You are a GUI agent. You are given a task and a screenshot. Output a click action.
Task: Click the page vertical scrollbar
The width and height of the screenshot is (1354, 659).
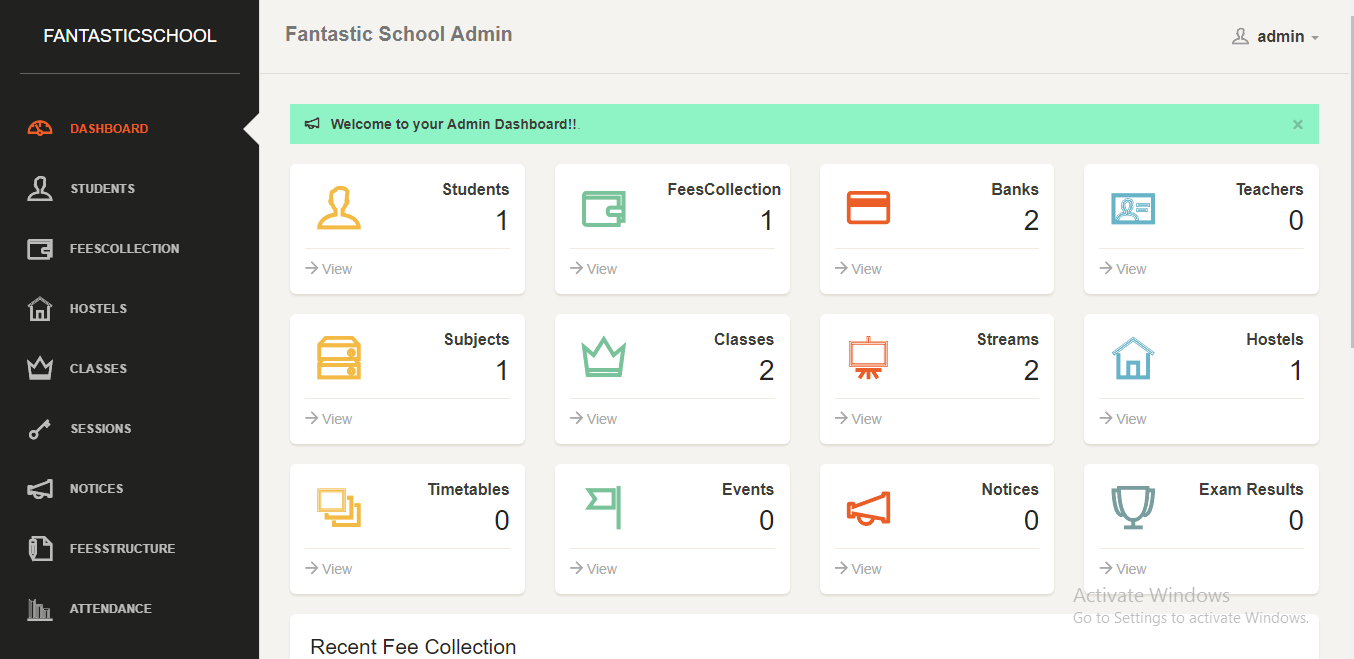point(1350,200)
